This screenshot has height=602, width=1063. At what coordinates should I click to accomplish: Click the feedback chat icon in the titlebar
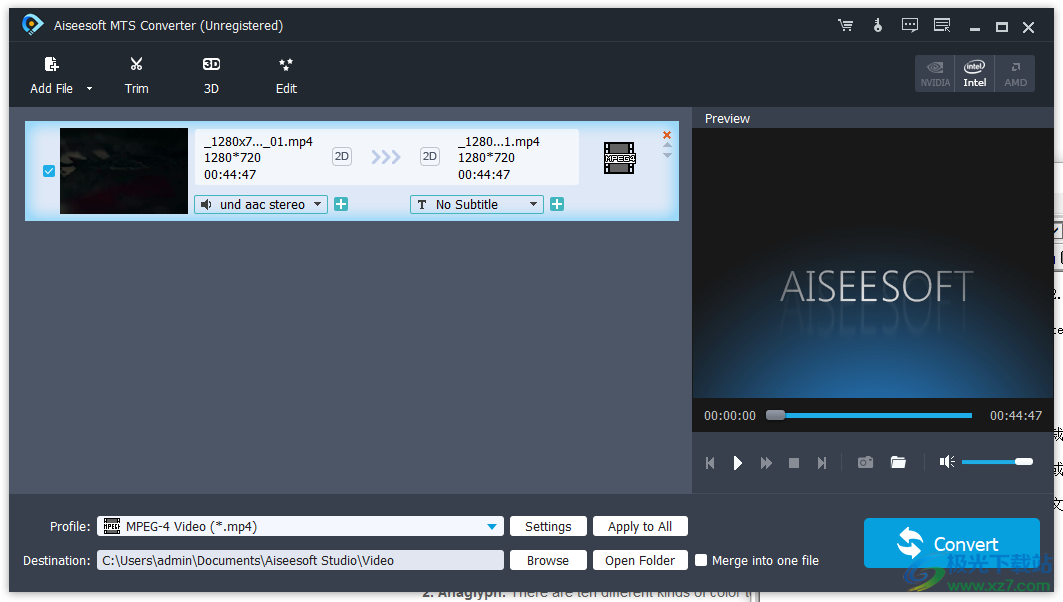coord(909,25)
